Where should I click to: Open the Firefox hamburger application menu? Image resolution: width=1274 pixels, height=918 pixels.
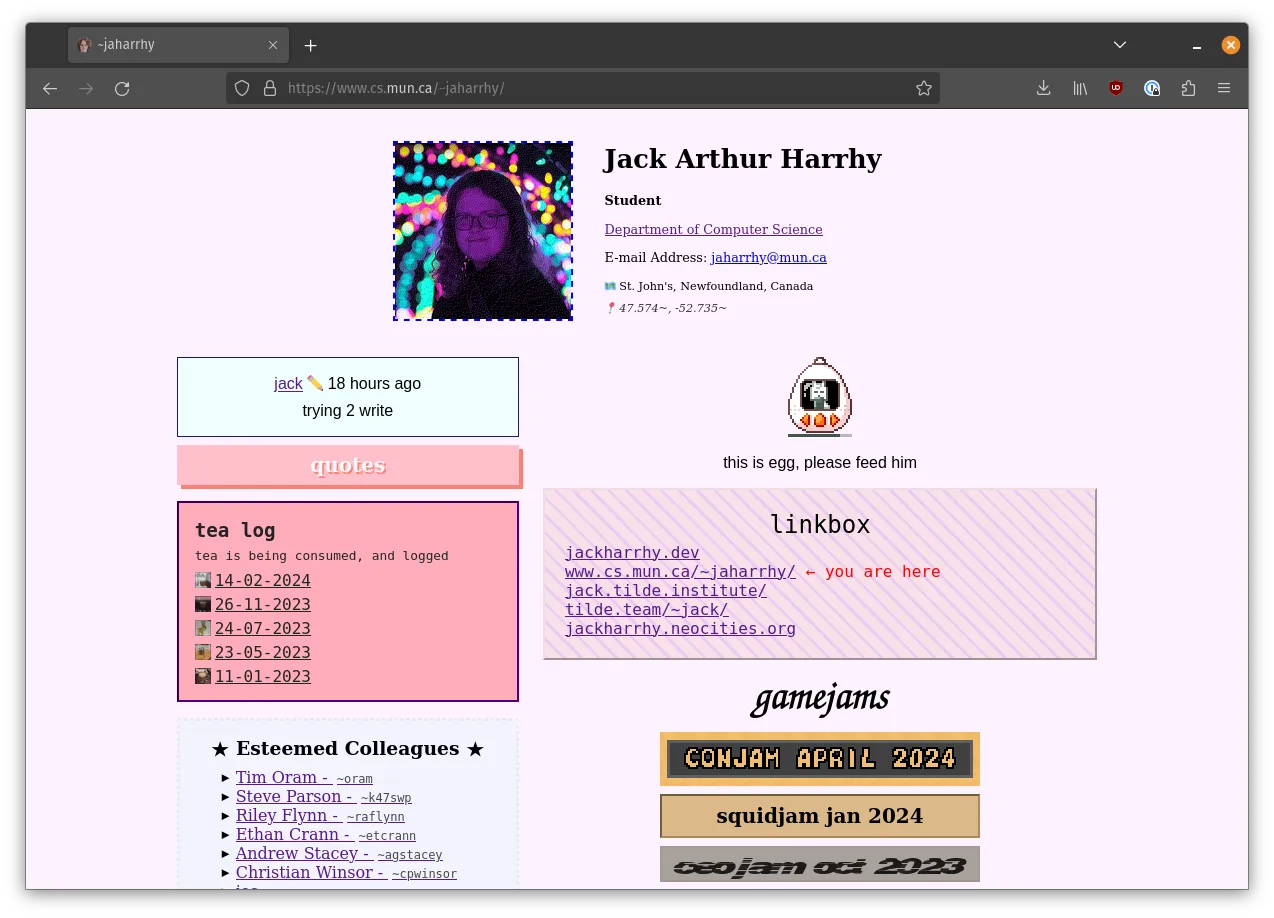[1224, 89]
